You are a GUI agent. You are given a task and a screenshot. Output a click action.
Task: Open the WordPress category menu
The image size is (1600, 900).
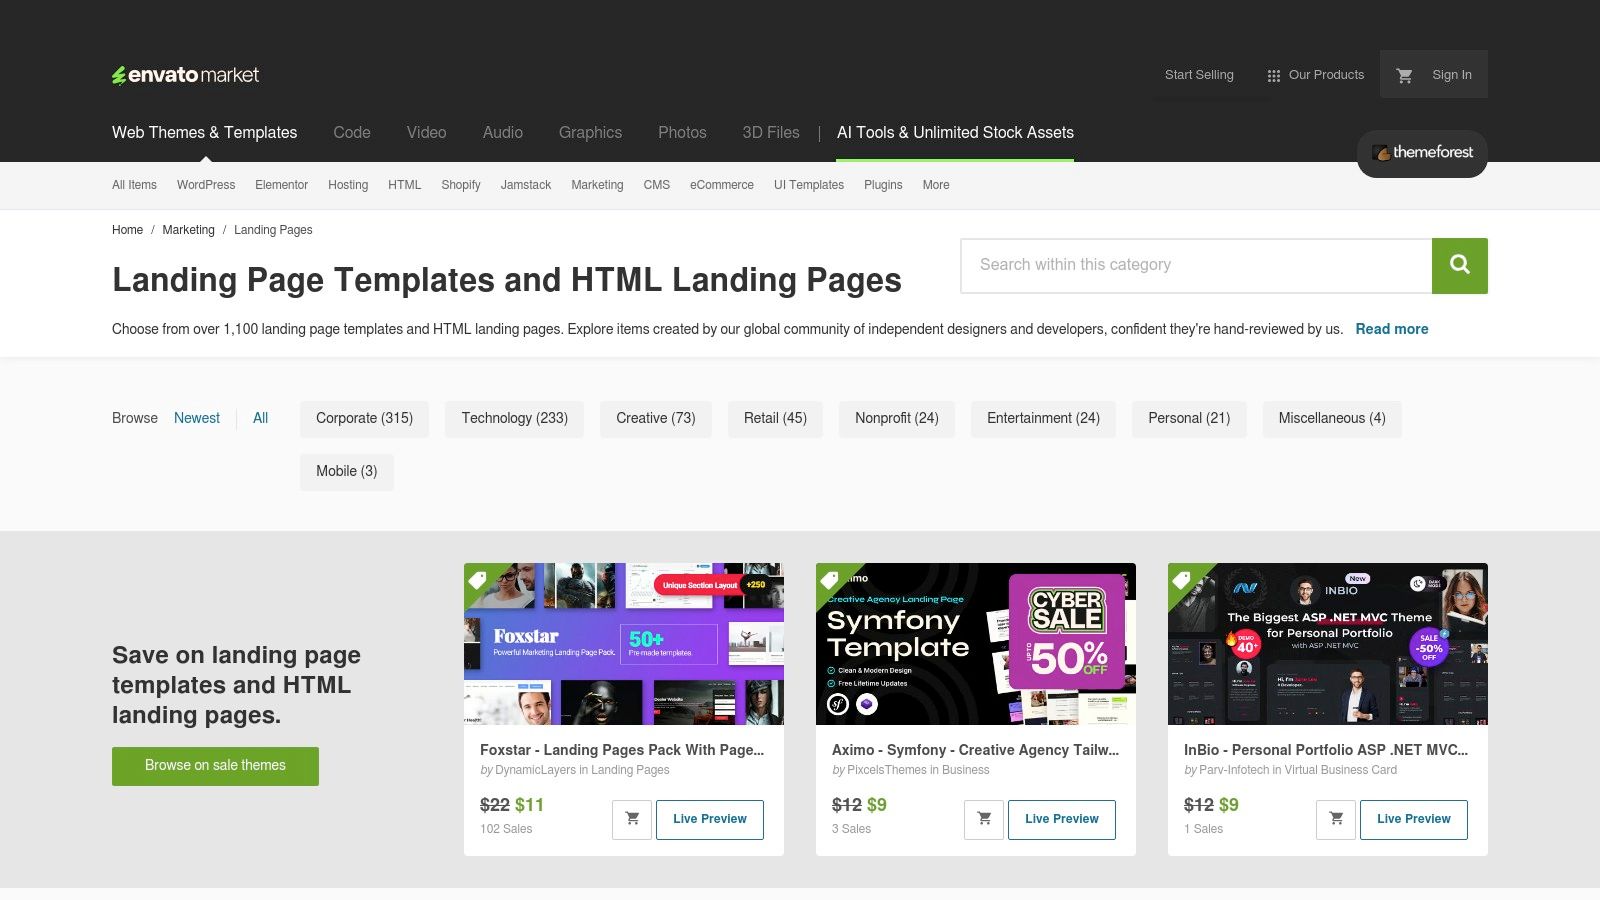(x=205, y=185)
